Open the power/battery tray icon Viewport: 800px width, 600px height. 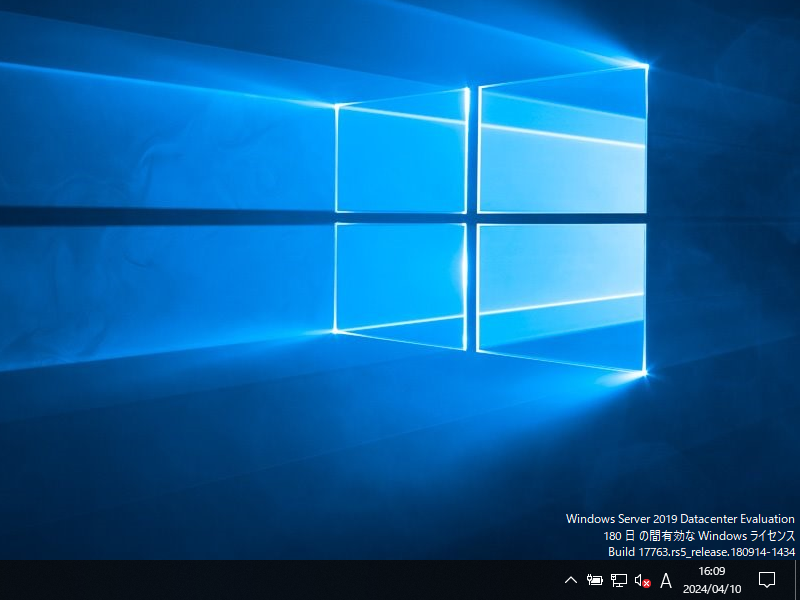coord(595,580)
